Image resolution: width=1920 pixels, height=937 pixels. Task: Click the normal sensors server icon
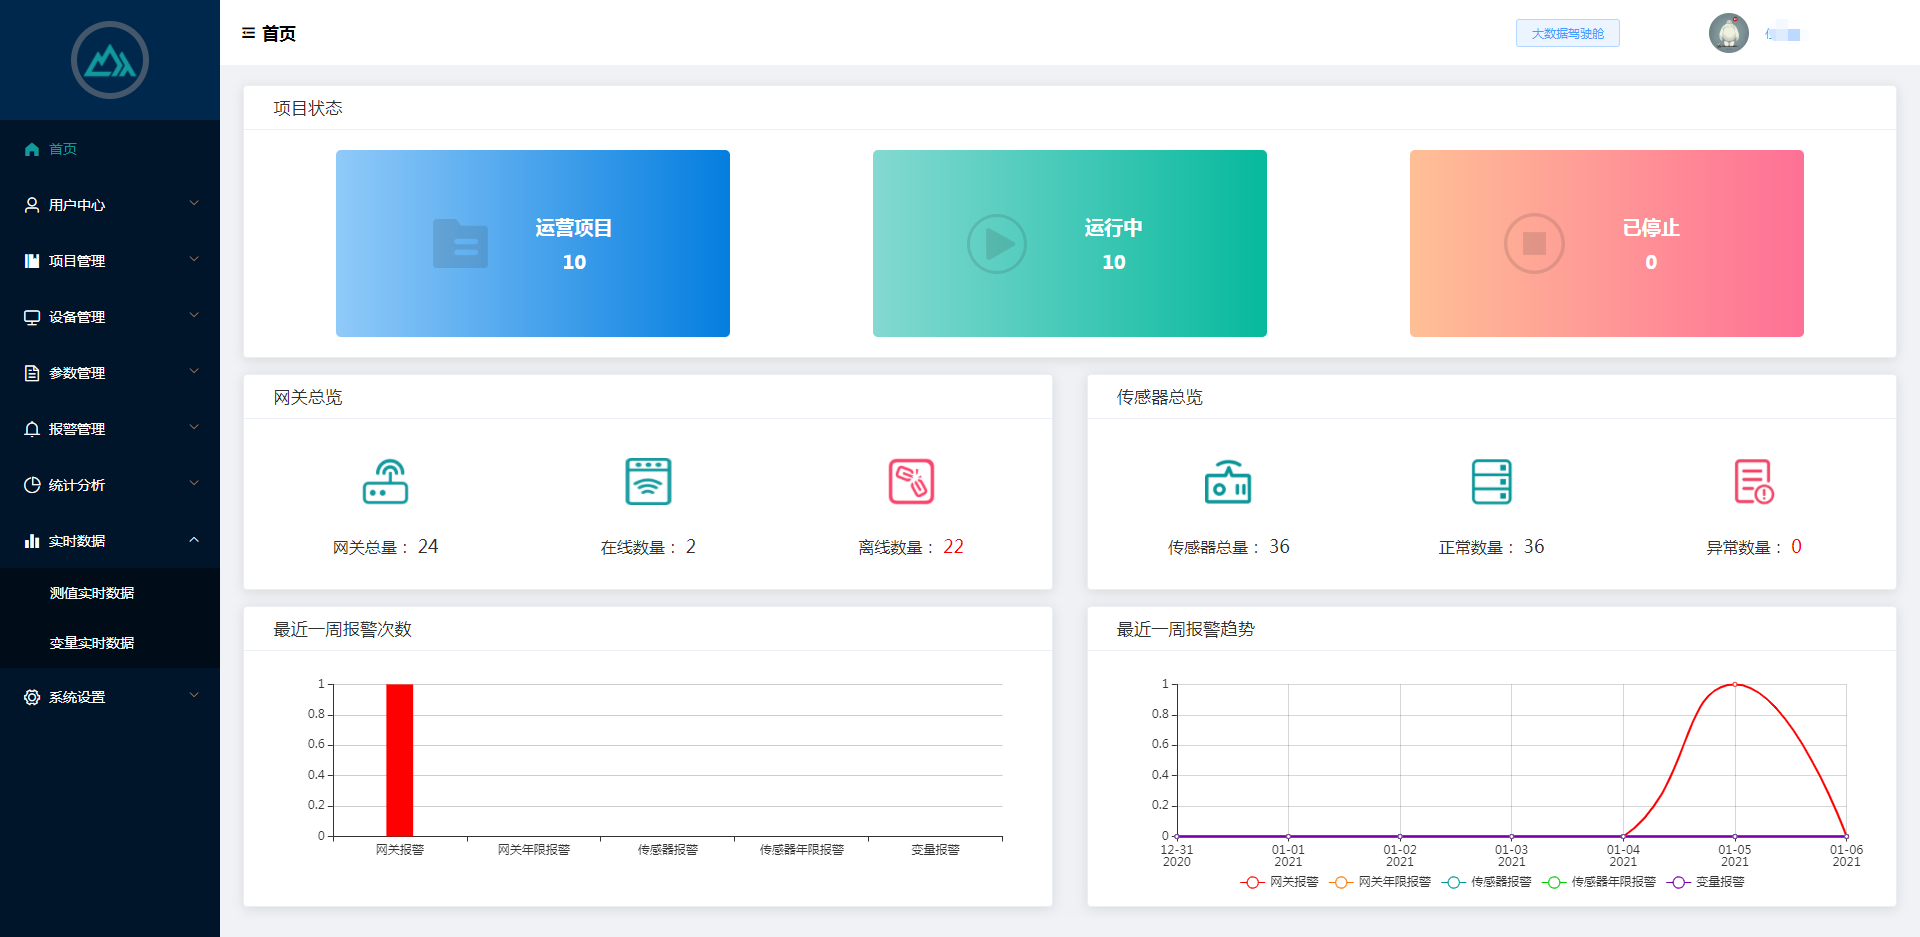coord(1491,482)
